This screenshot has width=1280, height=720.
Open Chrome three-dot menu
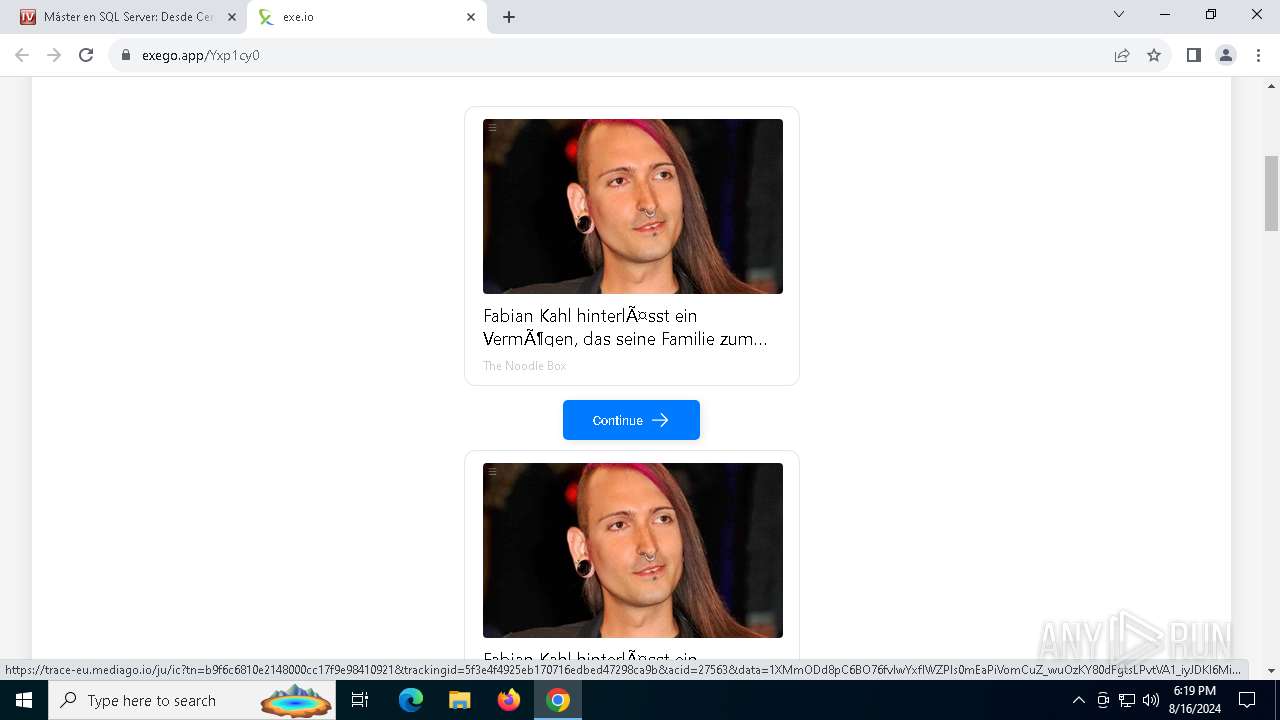(1258, 55)
